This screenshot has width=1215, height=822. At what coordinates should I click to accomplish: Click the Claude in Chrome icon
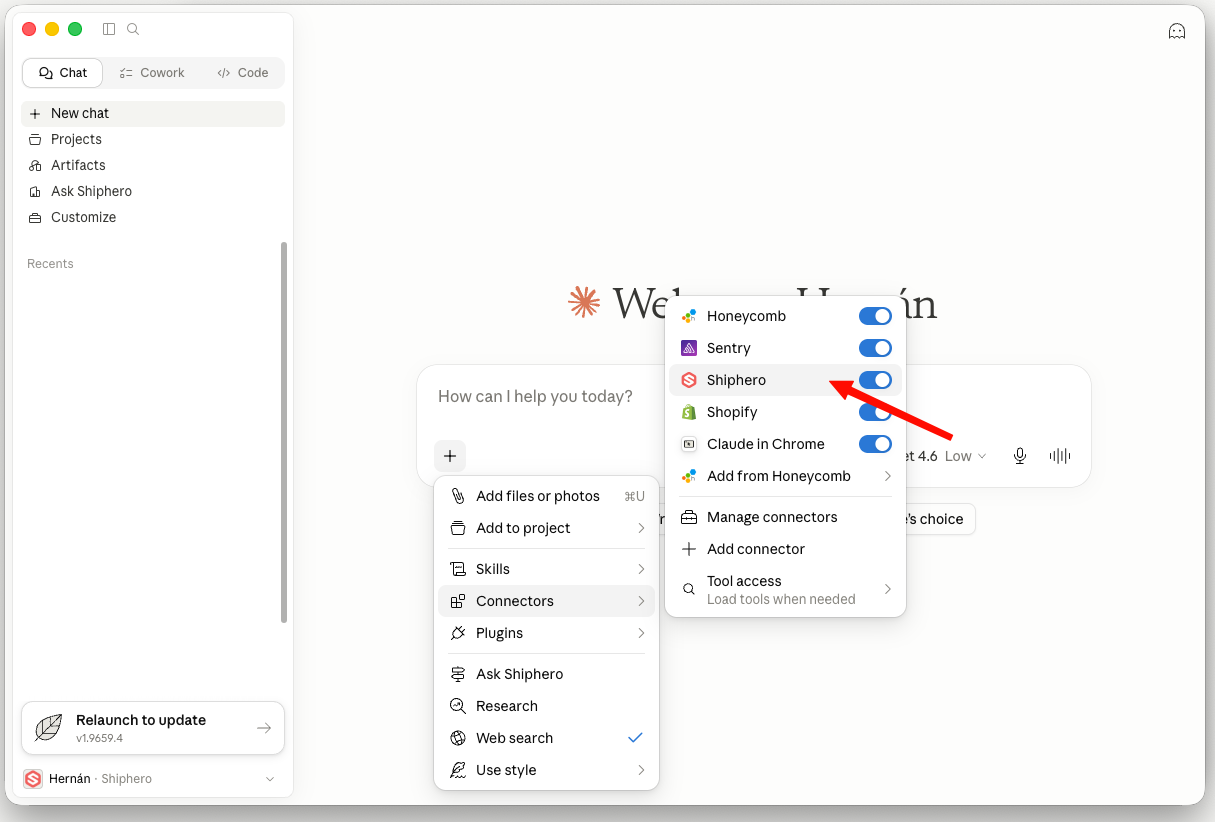[x=688, y=444]
